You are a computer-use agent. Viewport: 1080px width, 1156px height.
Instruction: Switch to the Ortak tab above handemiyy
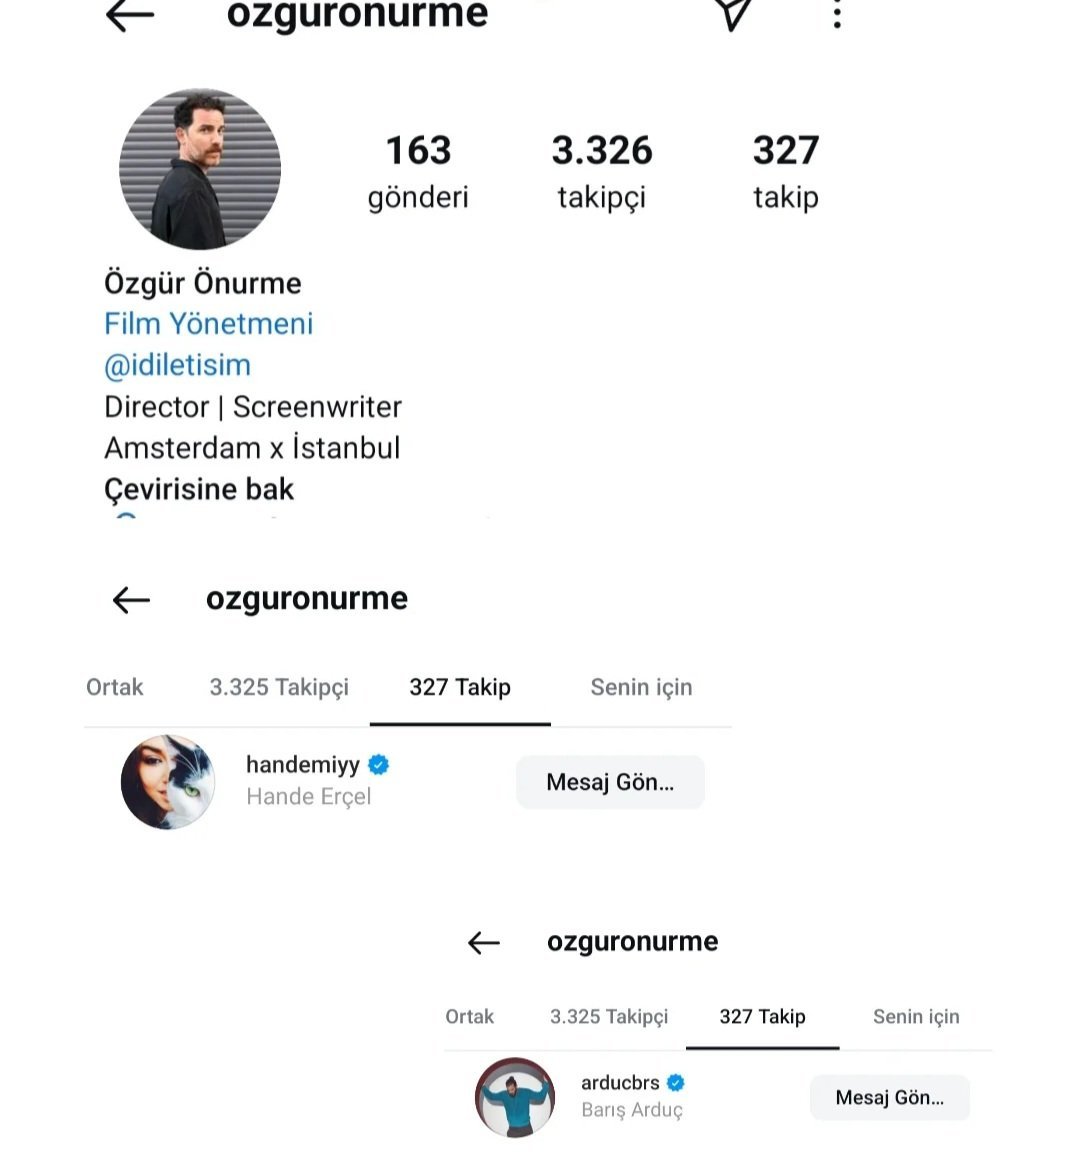click(115, 687)
